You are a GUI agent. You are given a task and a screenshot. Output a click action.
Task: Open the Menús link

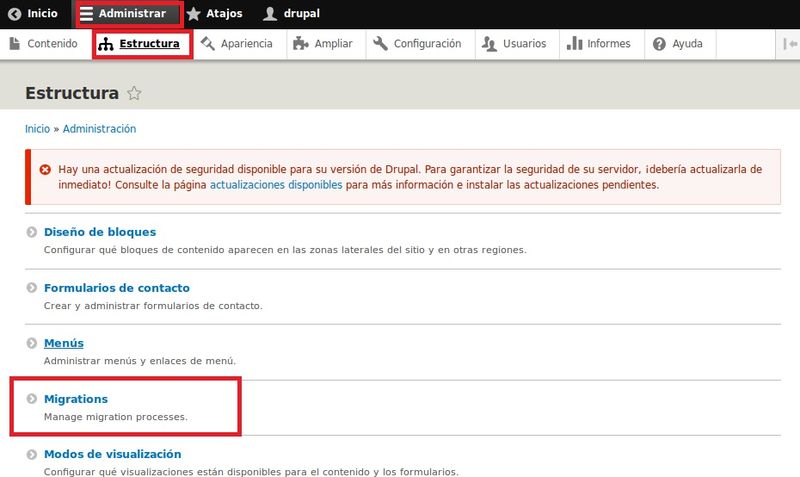[64, 343]
